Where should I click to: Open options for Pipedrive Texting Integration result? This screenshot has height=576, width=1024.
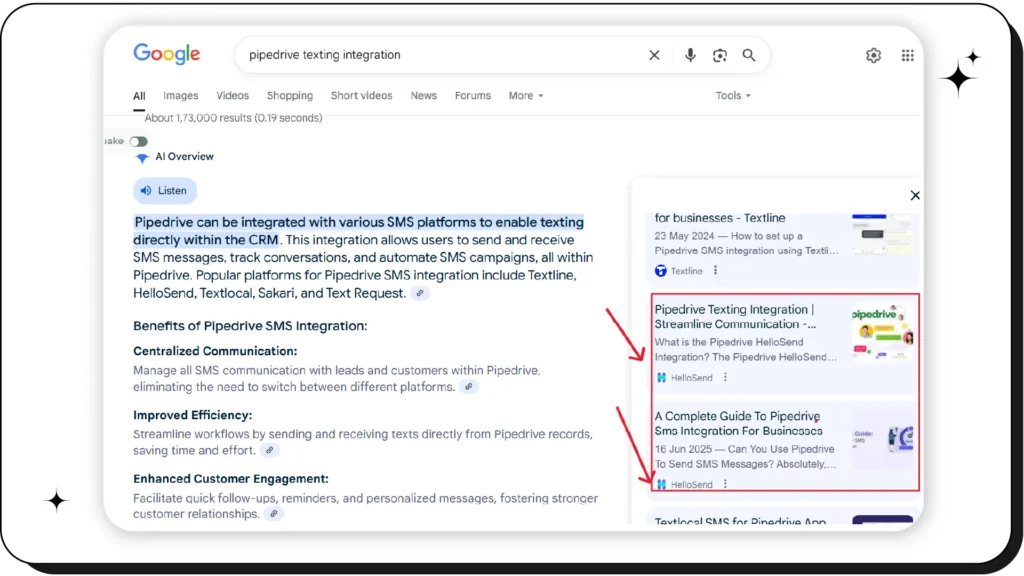click(725, 377)
